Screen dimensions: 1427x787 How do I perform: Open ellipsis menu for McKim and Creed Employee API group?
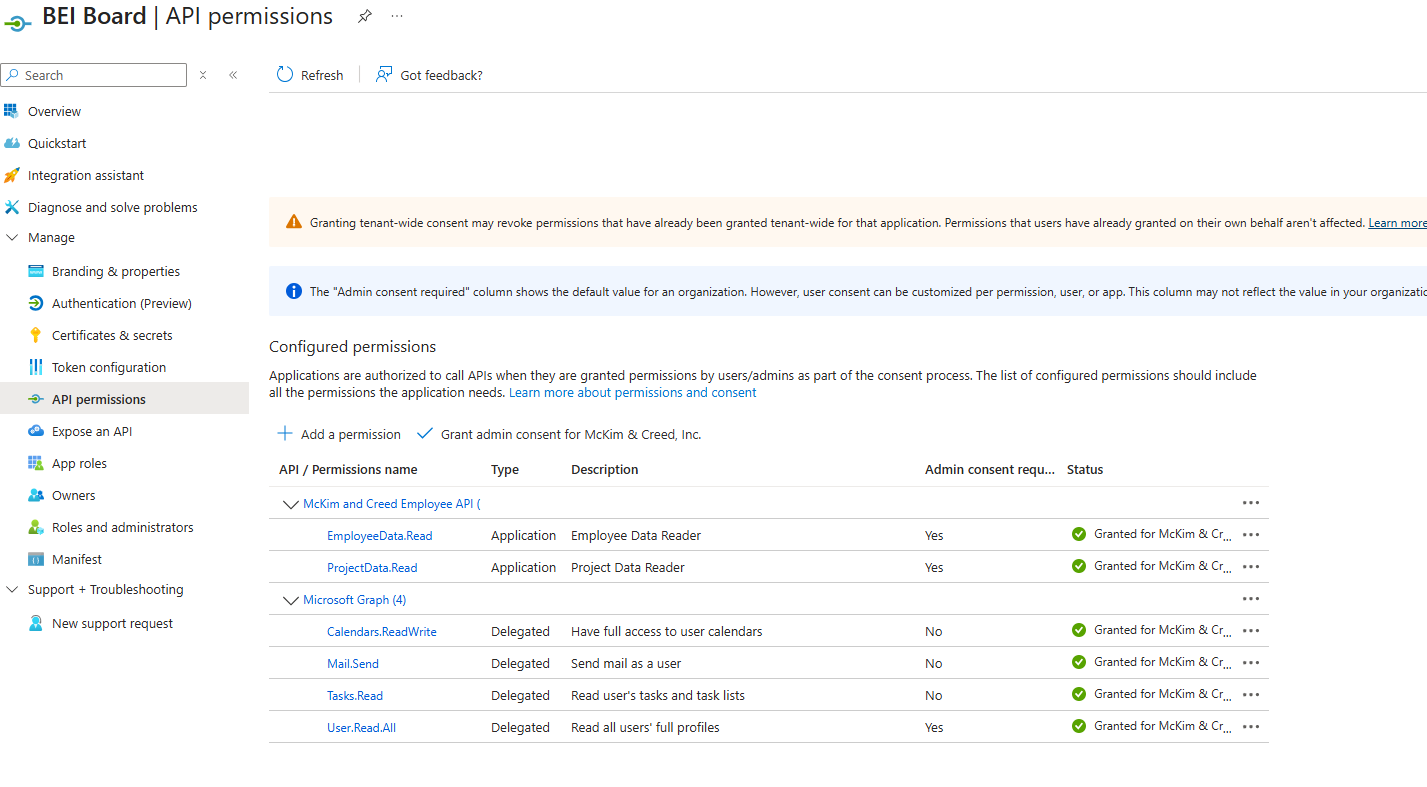point(1251,503)
